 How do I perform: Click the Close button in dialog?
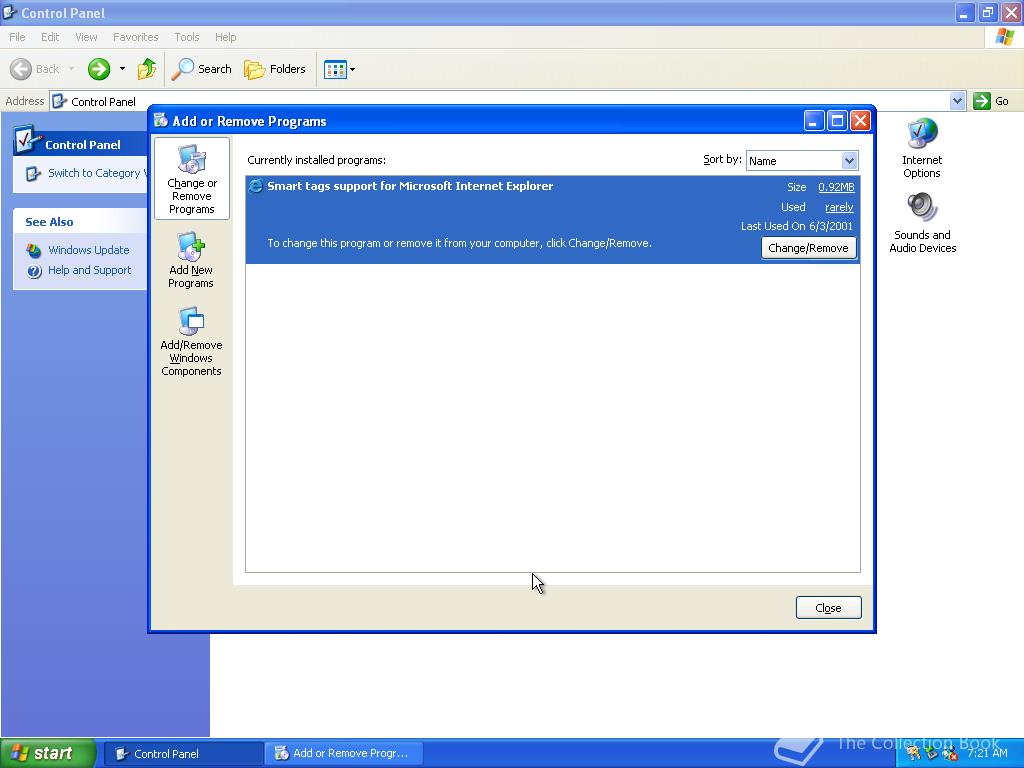(828, 608)
